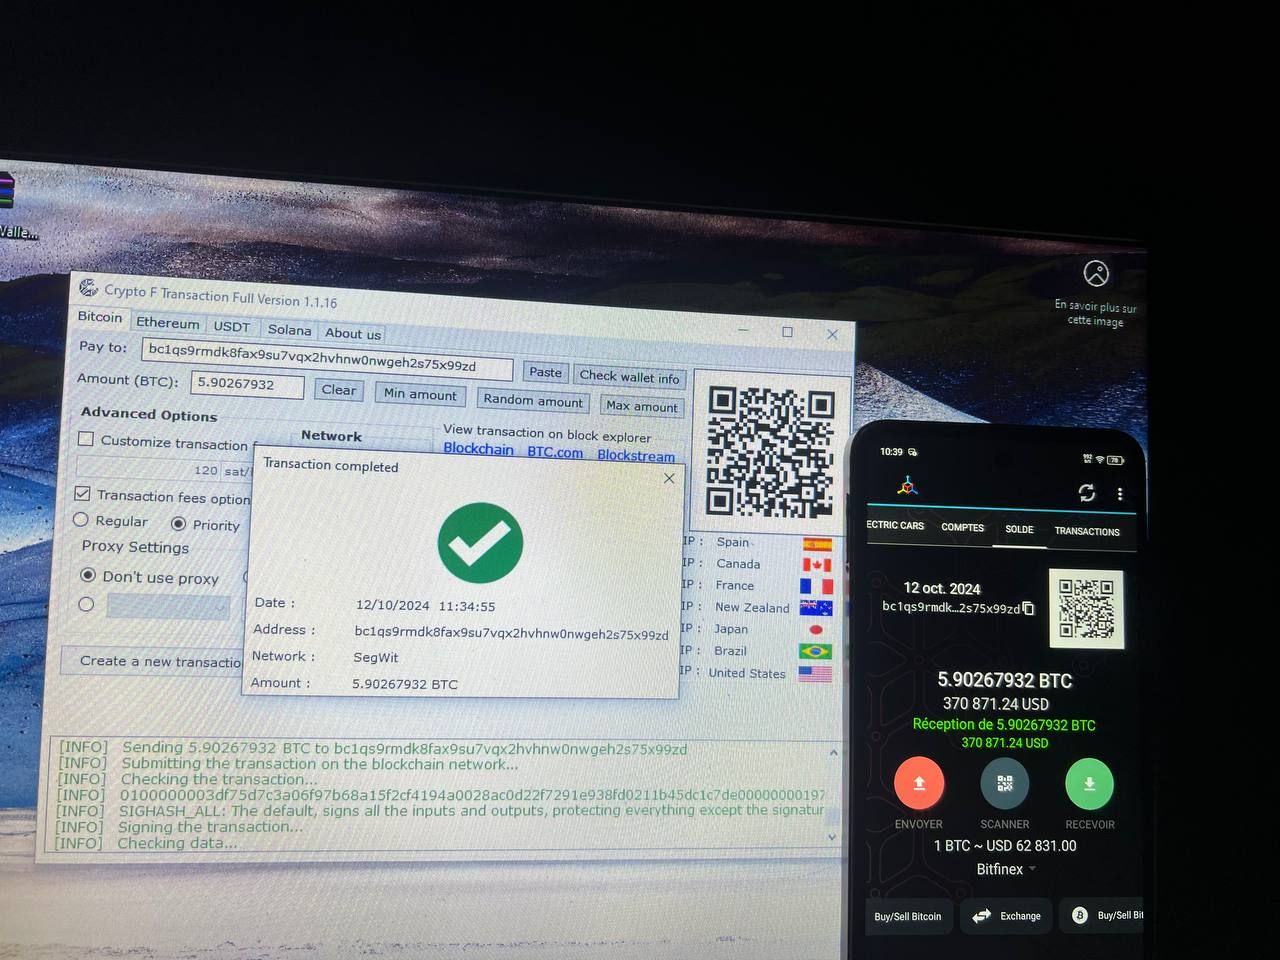Viewport: 1280px width, 960px height.
Task: Click the app logo in the window title bar
Action: coord(89,287)
